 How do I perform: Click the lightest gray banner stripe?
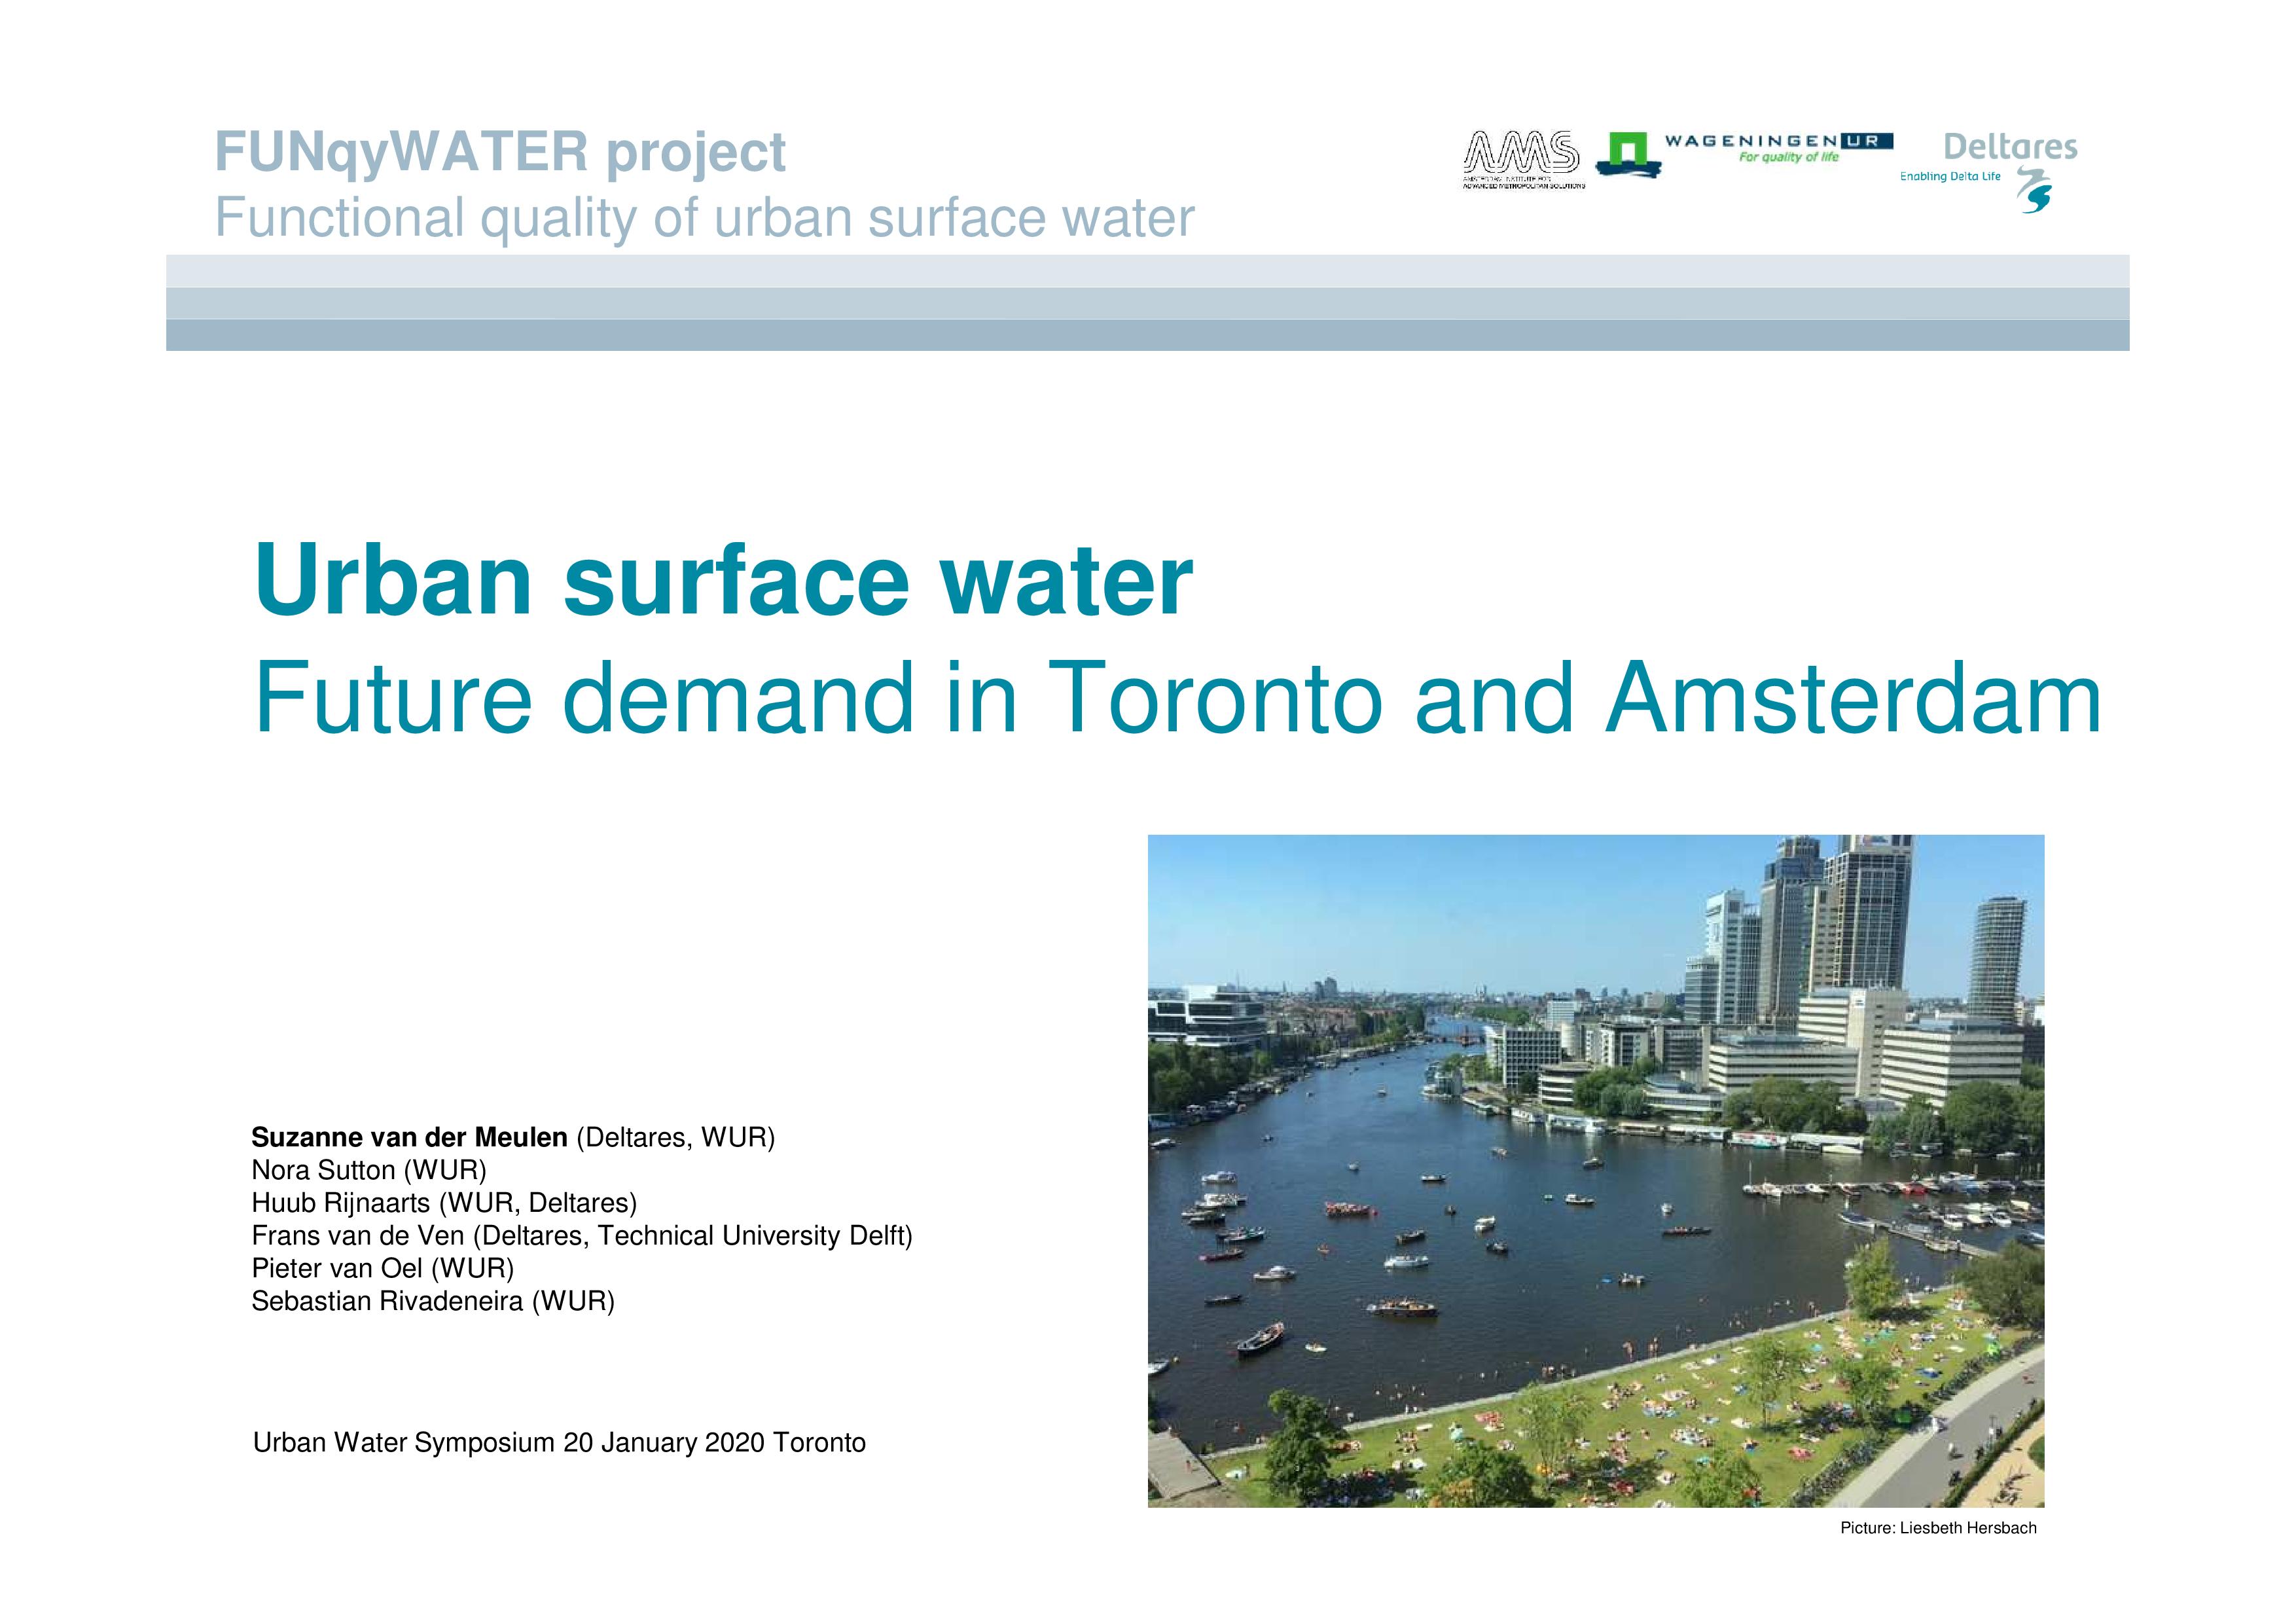tap(1147, 271)
